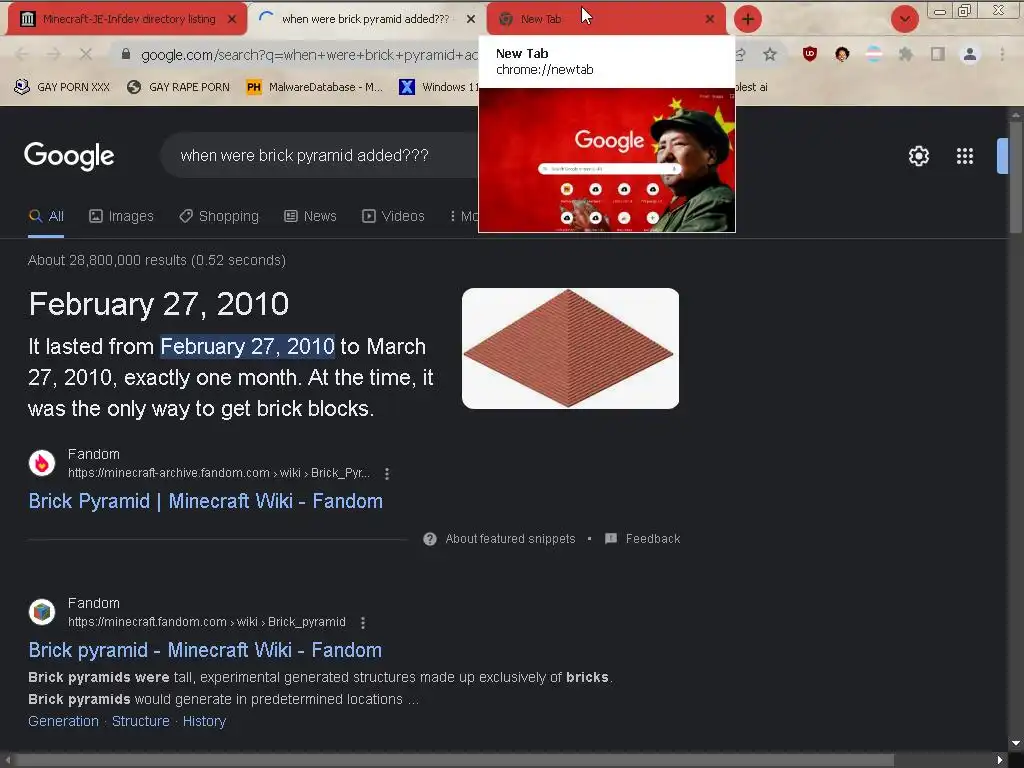This screenshot has width=1024, height=768.
Task: Click the New Tab hover preview thumbnail
Action: 607,160
